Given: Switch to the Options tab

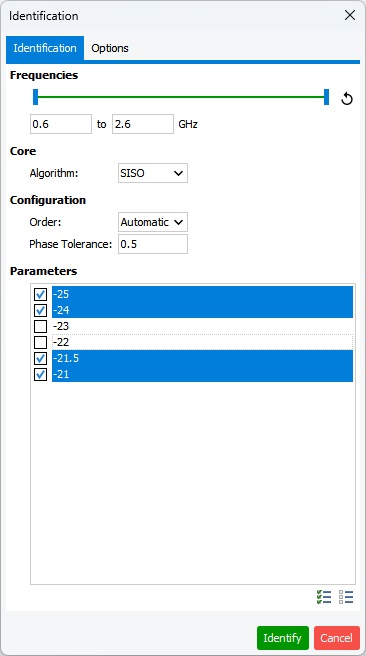Looking at the screenshot, I should click(x=110, y=48).
